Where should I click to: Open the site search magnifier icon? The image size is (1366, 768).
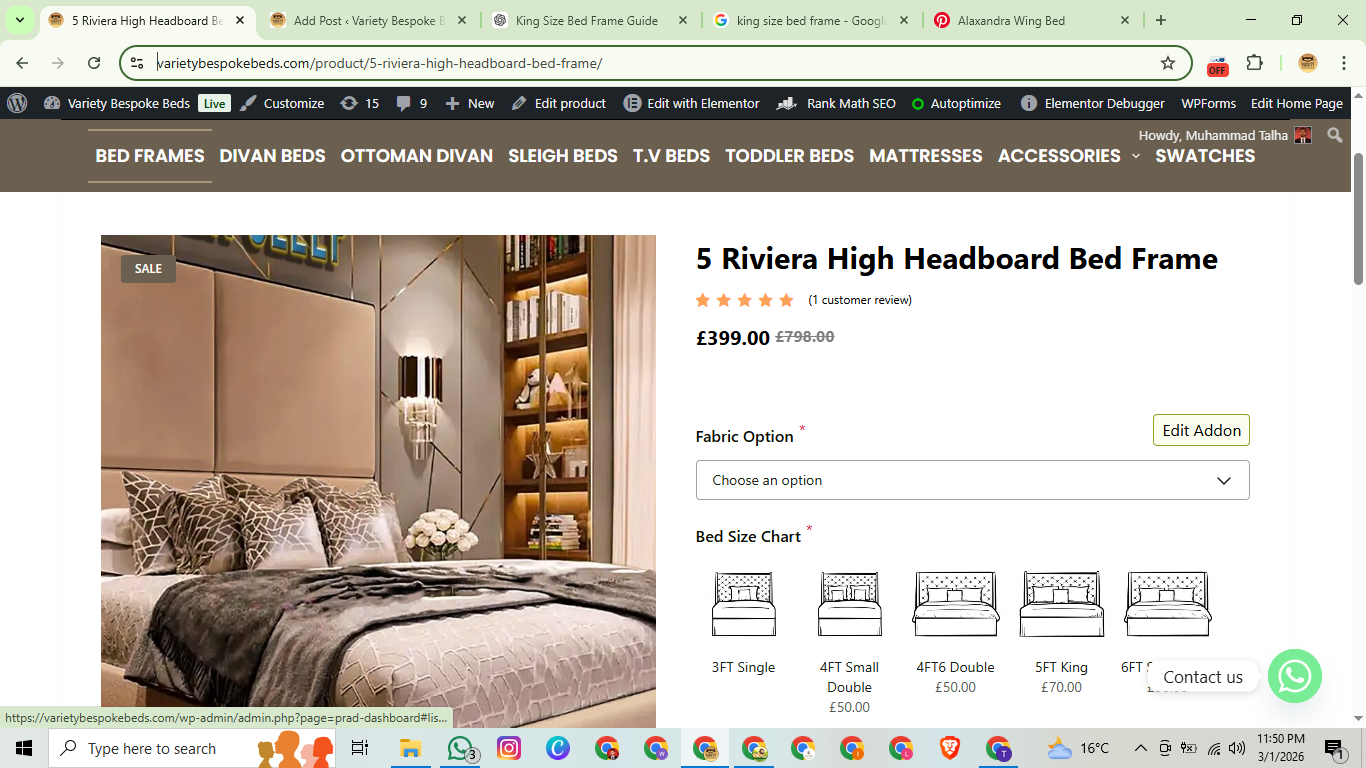coord(1335,135)
